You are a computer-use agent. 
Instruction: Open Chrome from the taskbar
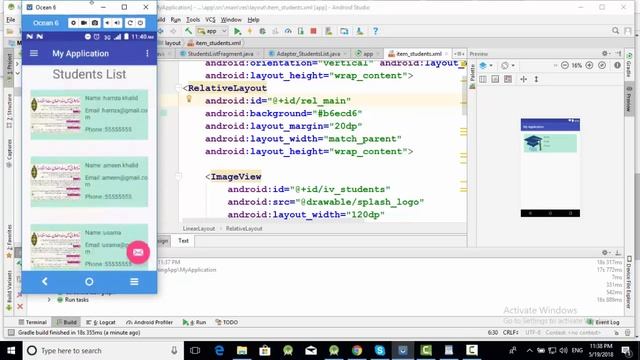point(357,351)
